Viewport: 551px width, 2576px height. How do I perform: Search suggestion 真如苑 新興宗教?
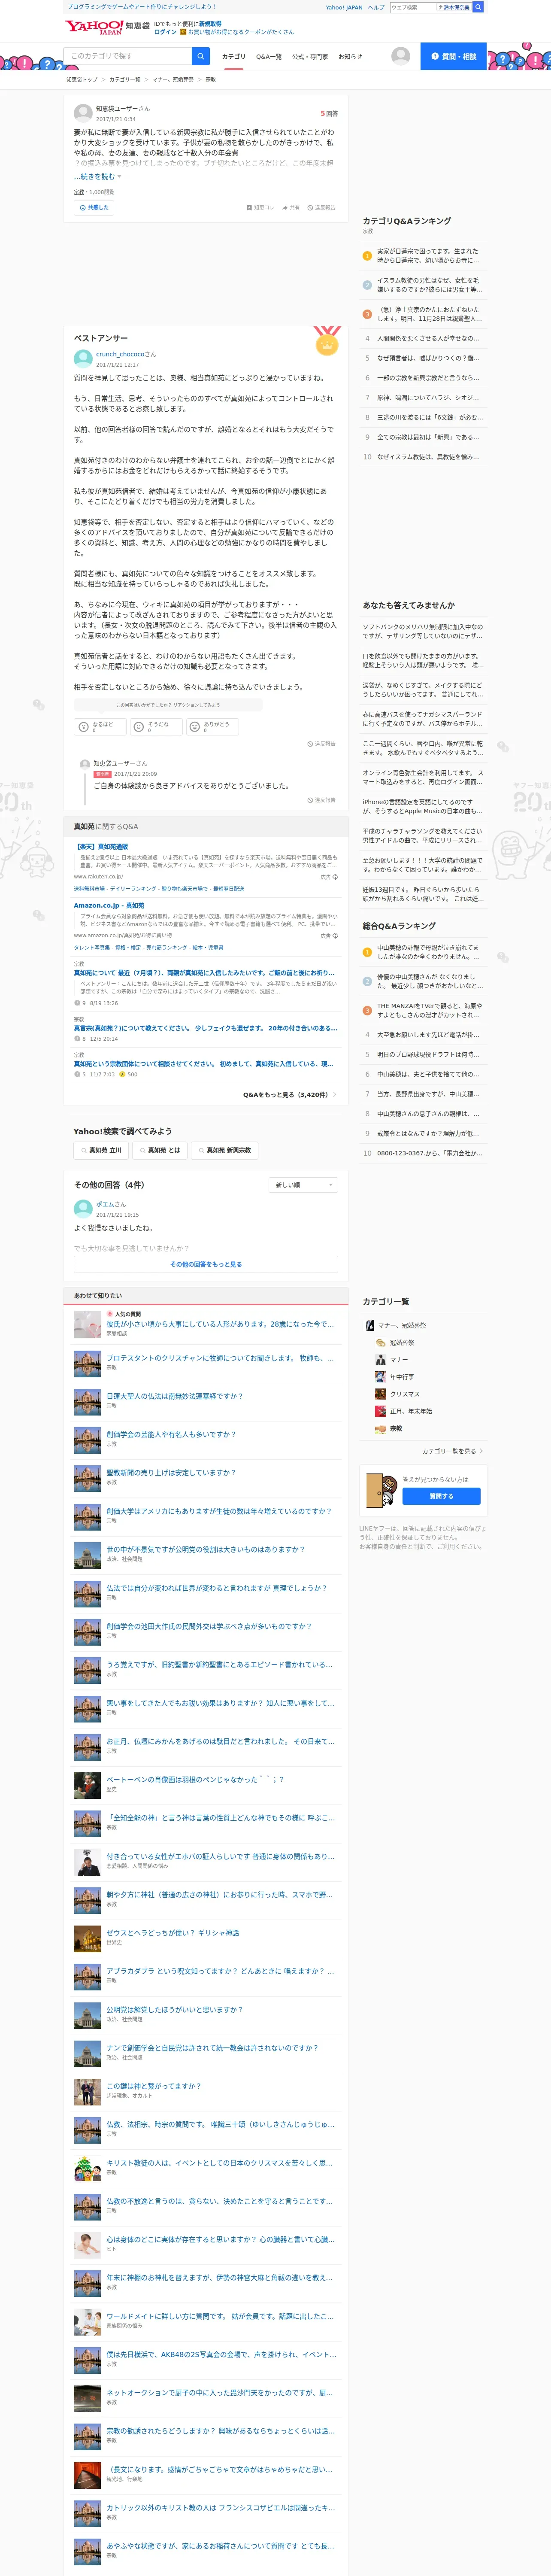[x=224, y=1151]
